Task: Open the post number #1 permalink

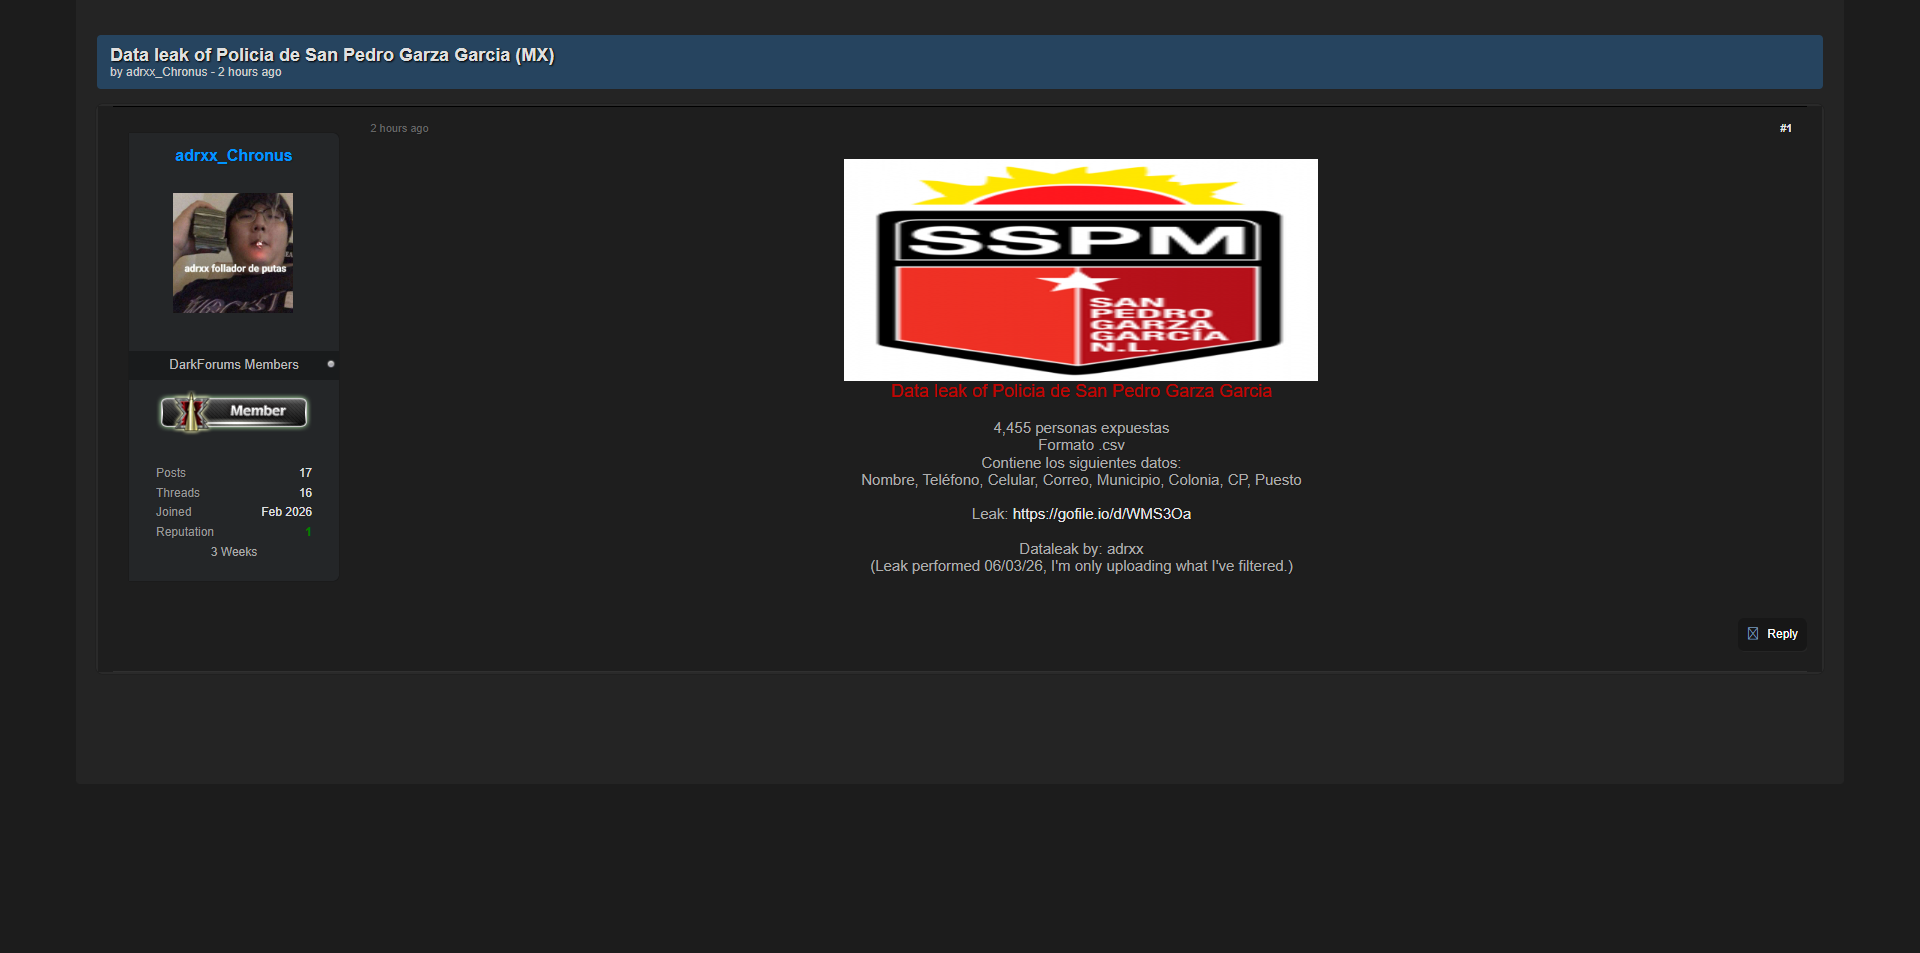Action: click(1785, 128)
